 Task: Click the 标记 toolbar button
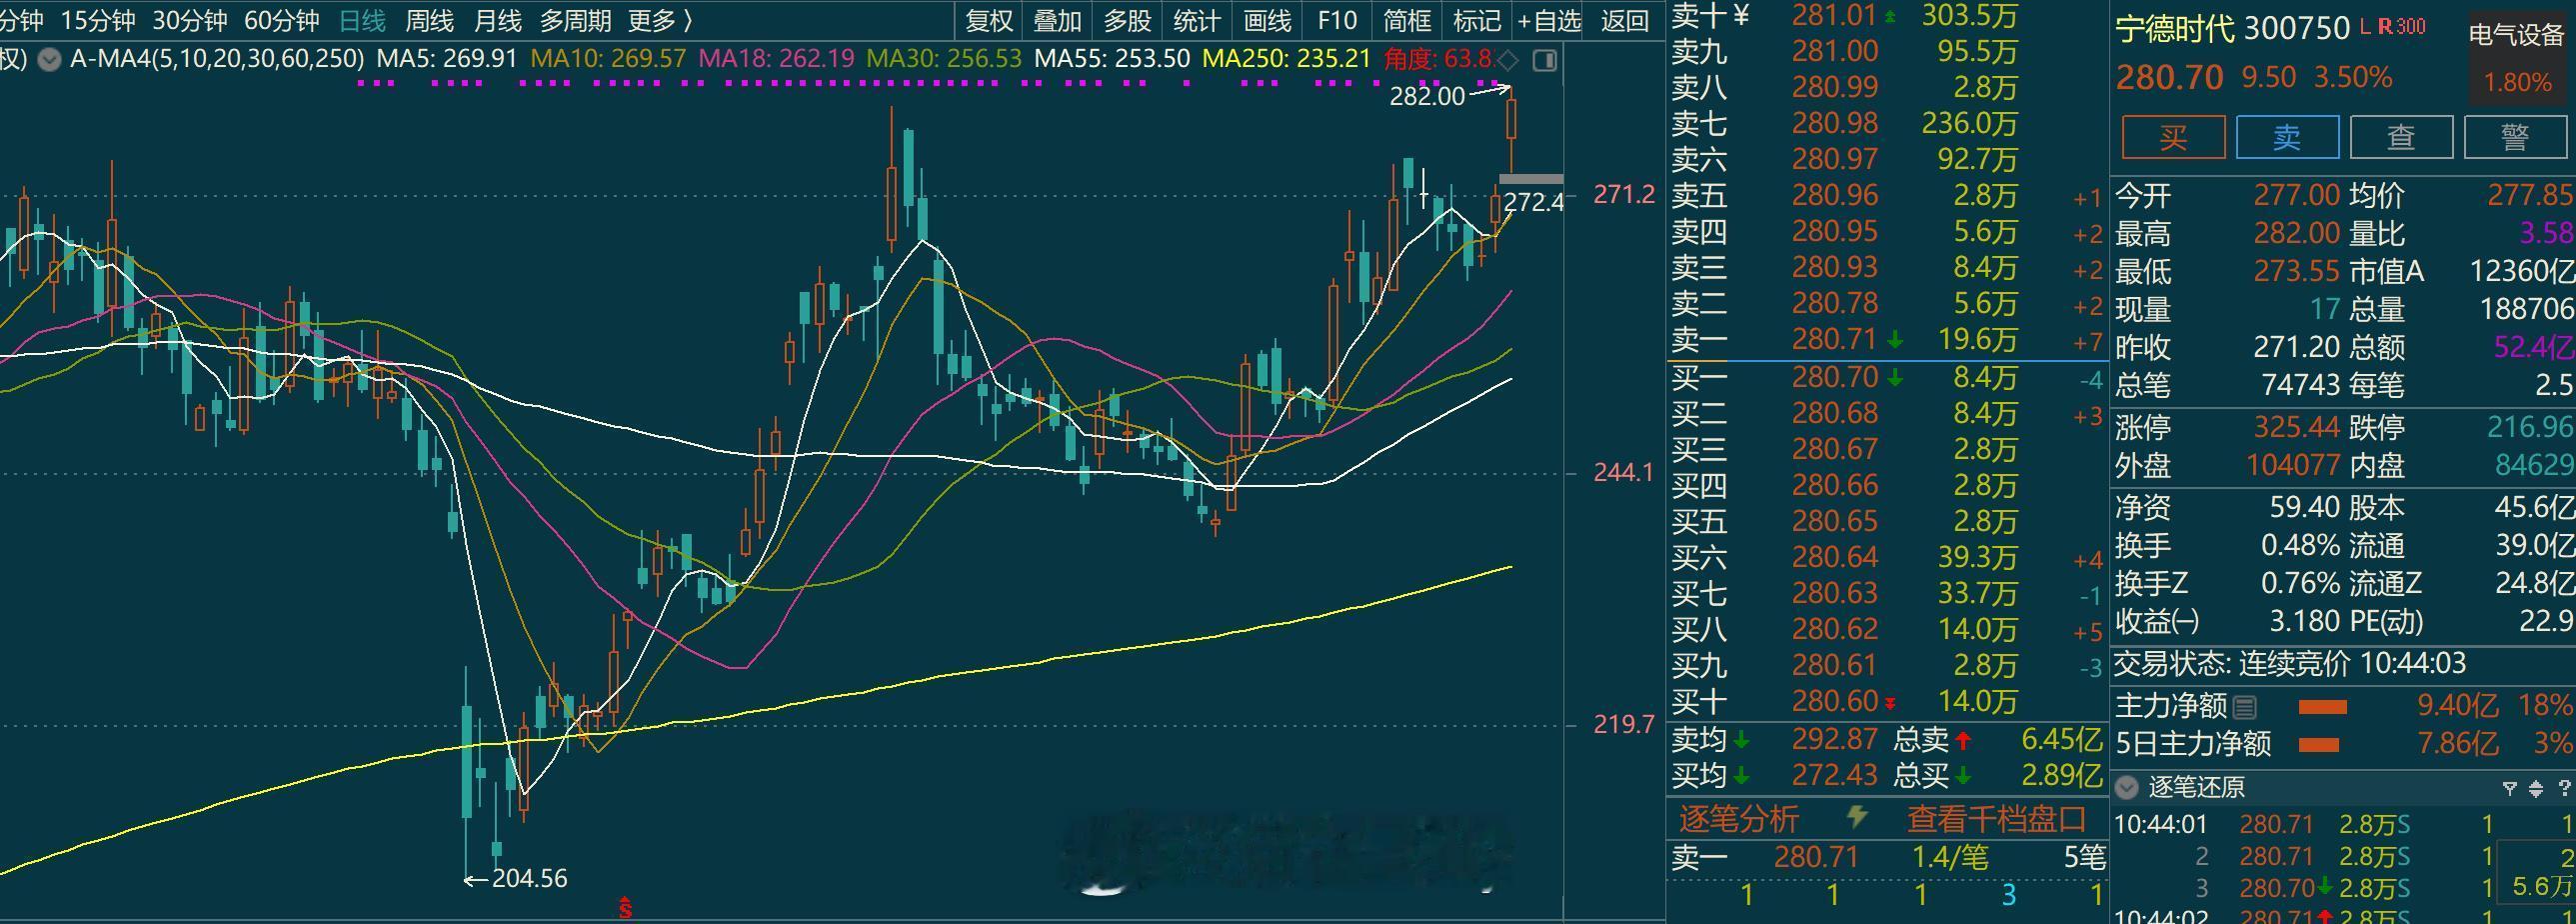pos(1477,20)
